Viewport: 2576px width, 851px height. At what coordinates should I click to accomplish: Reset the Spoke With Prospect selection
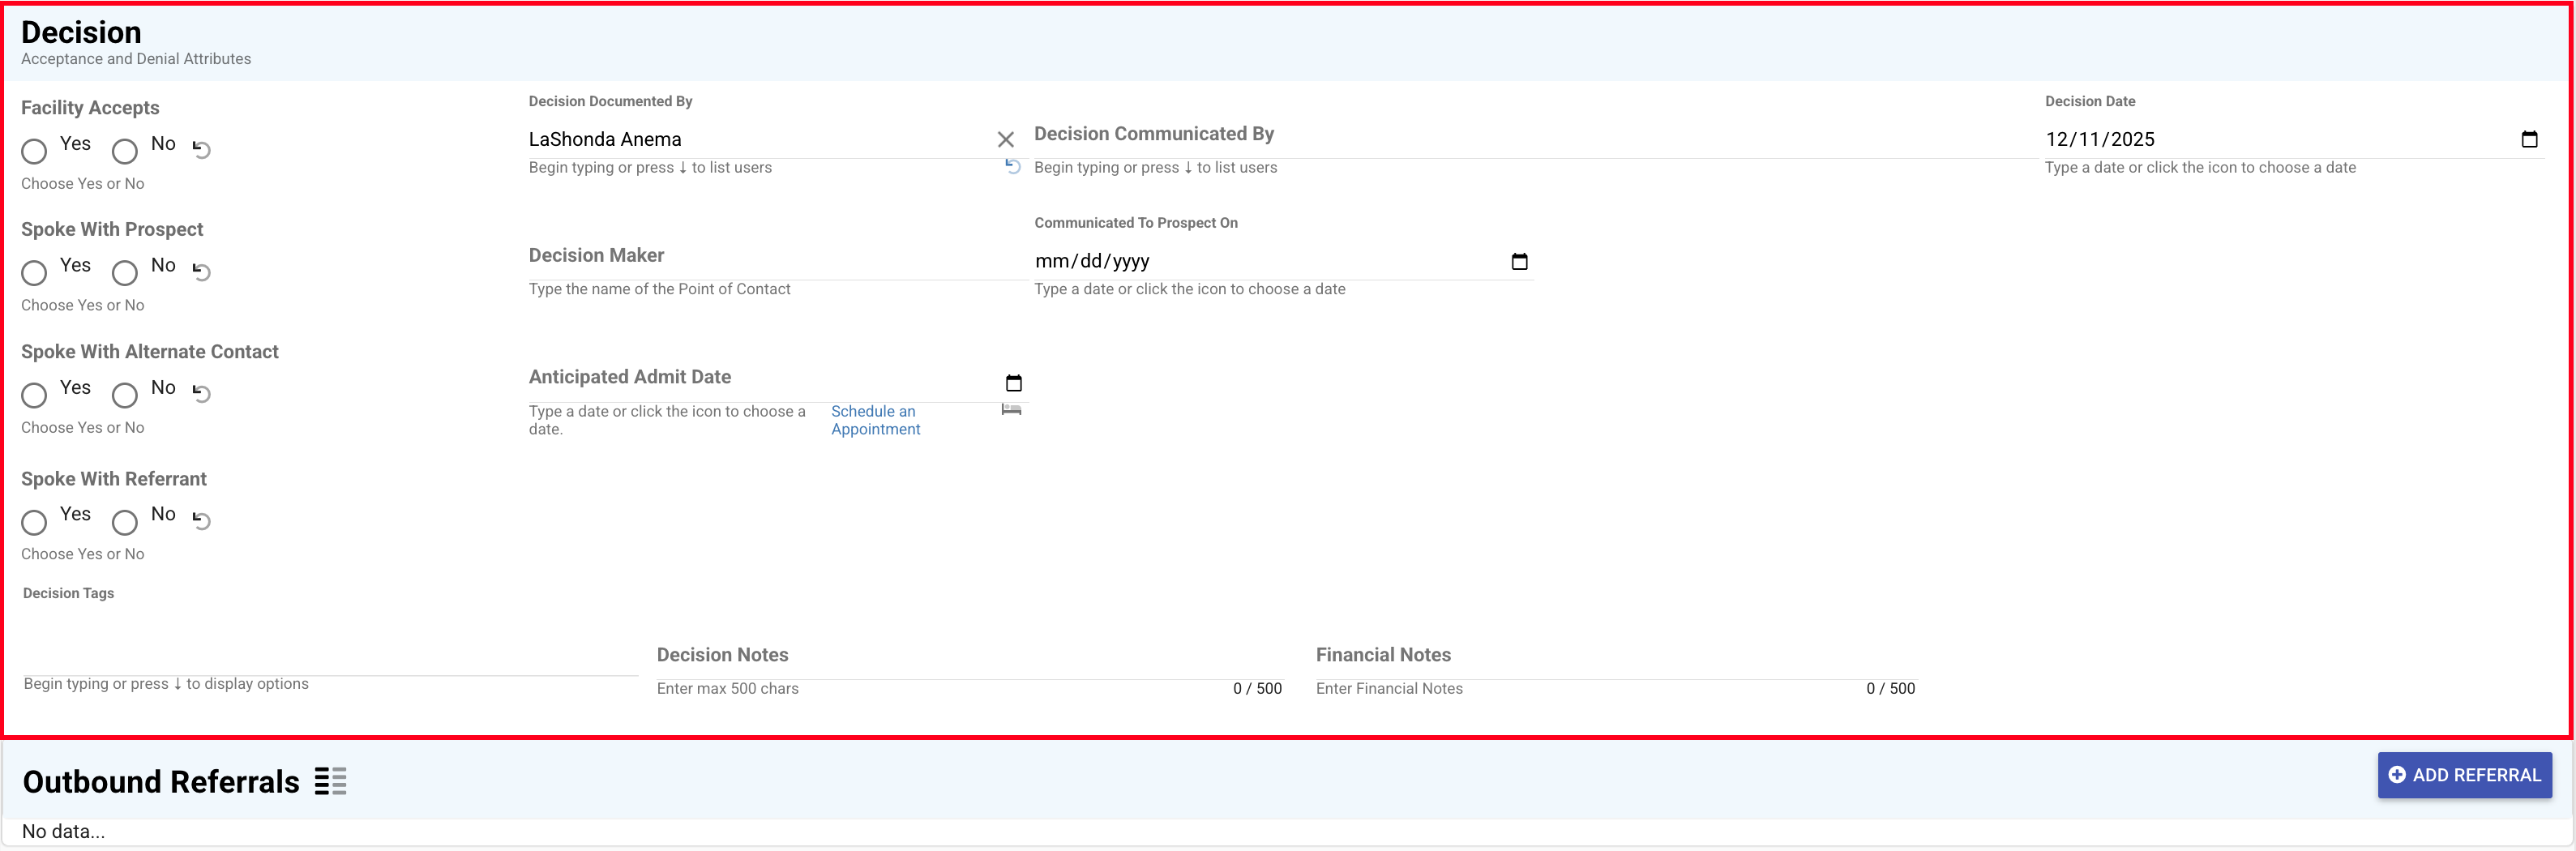[x=201, y=272]
